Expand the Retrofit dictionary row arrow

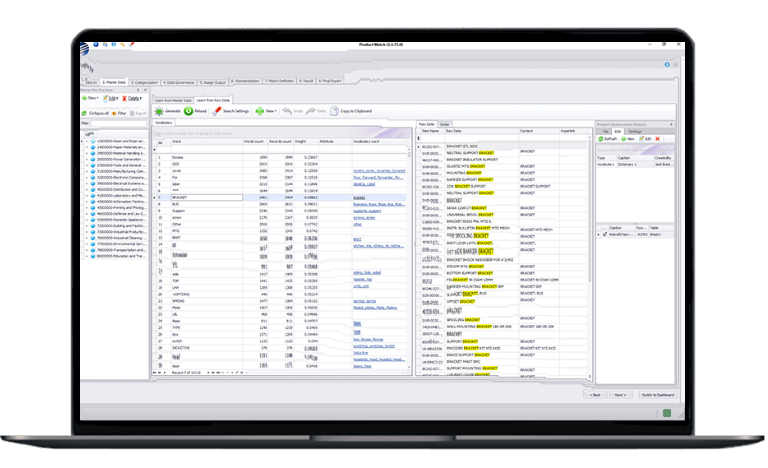599,235
